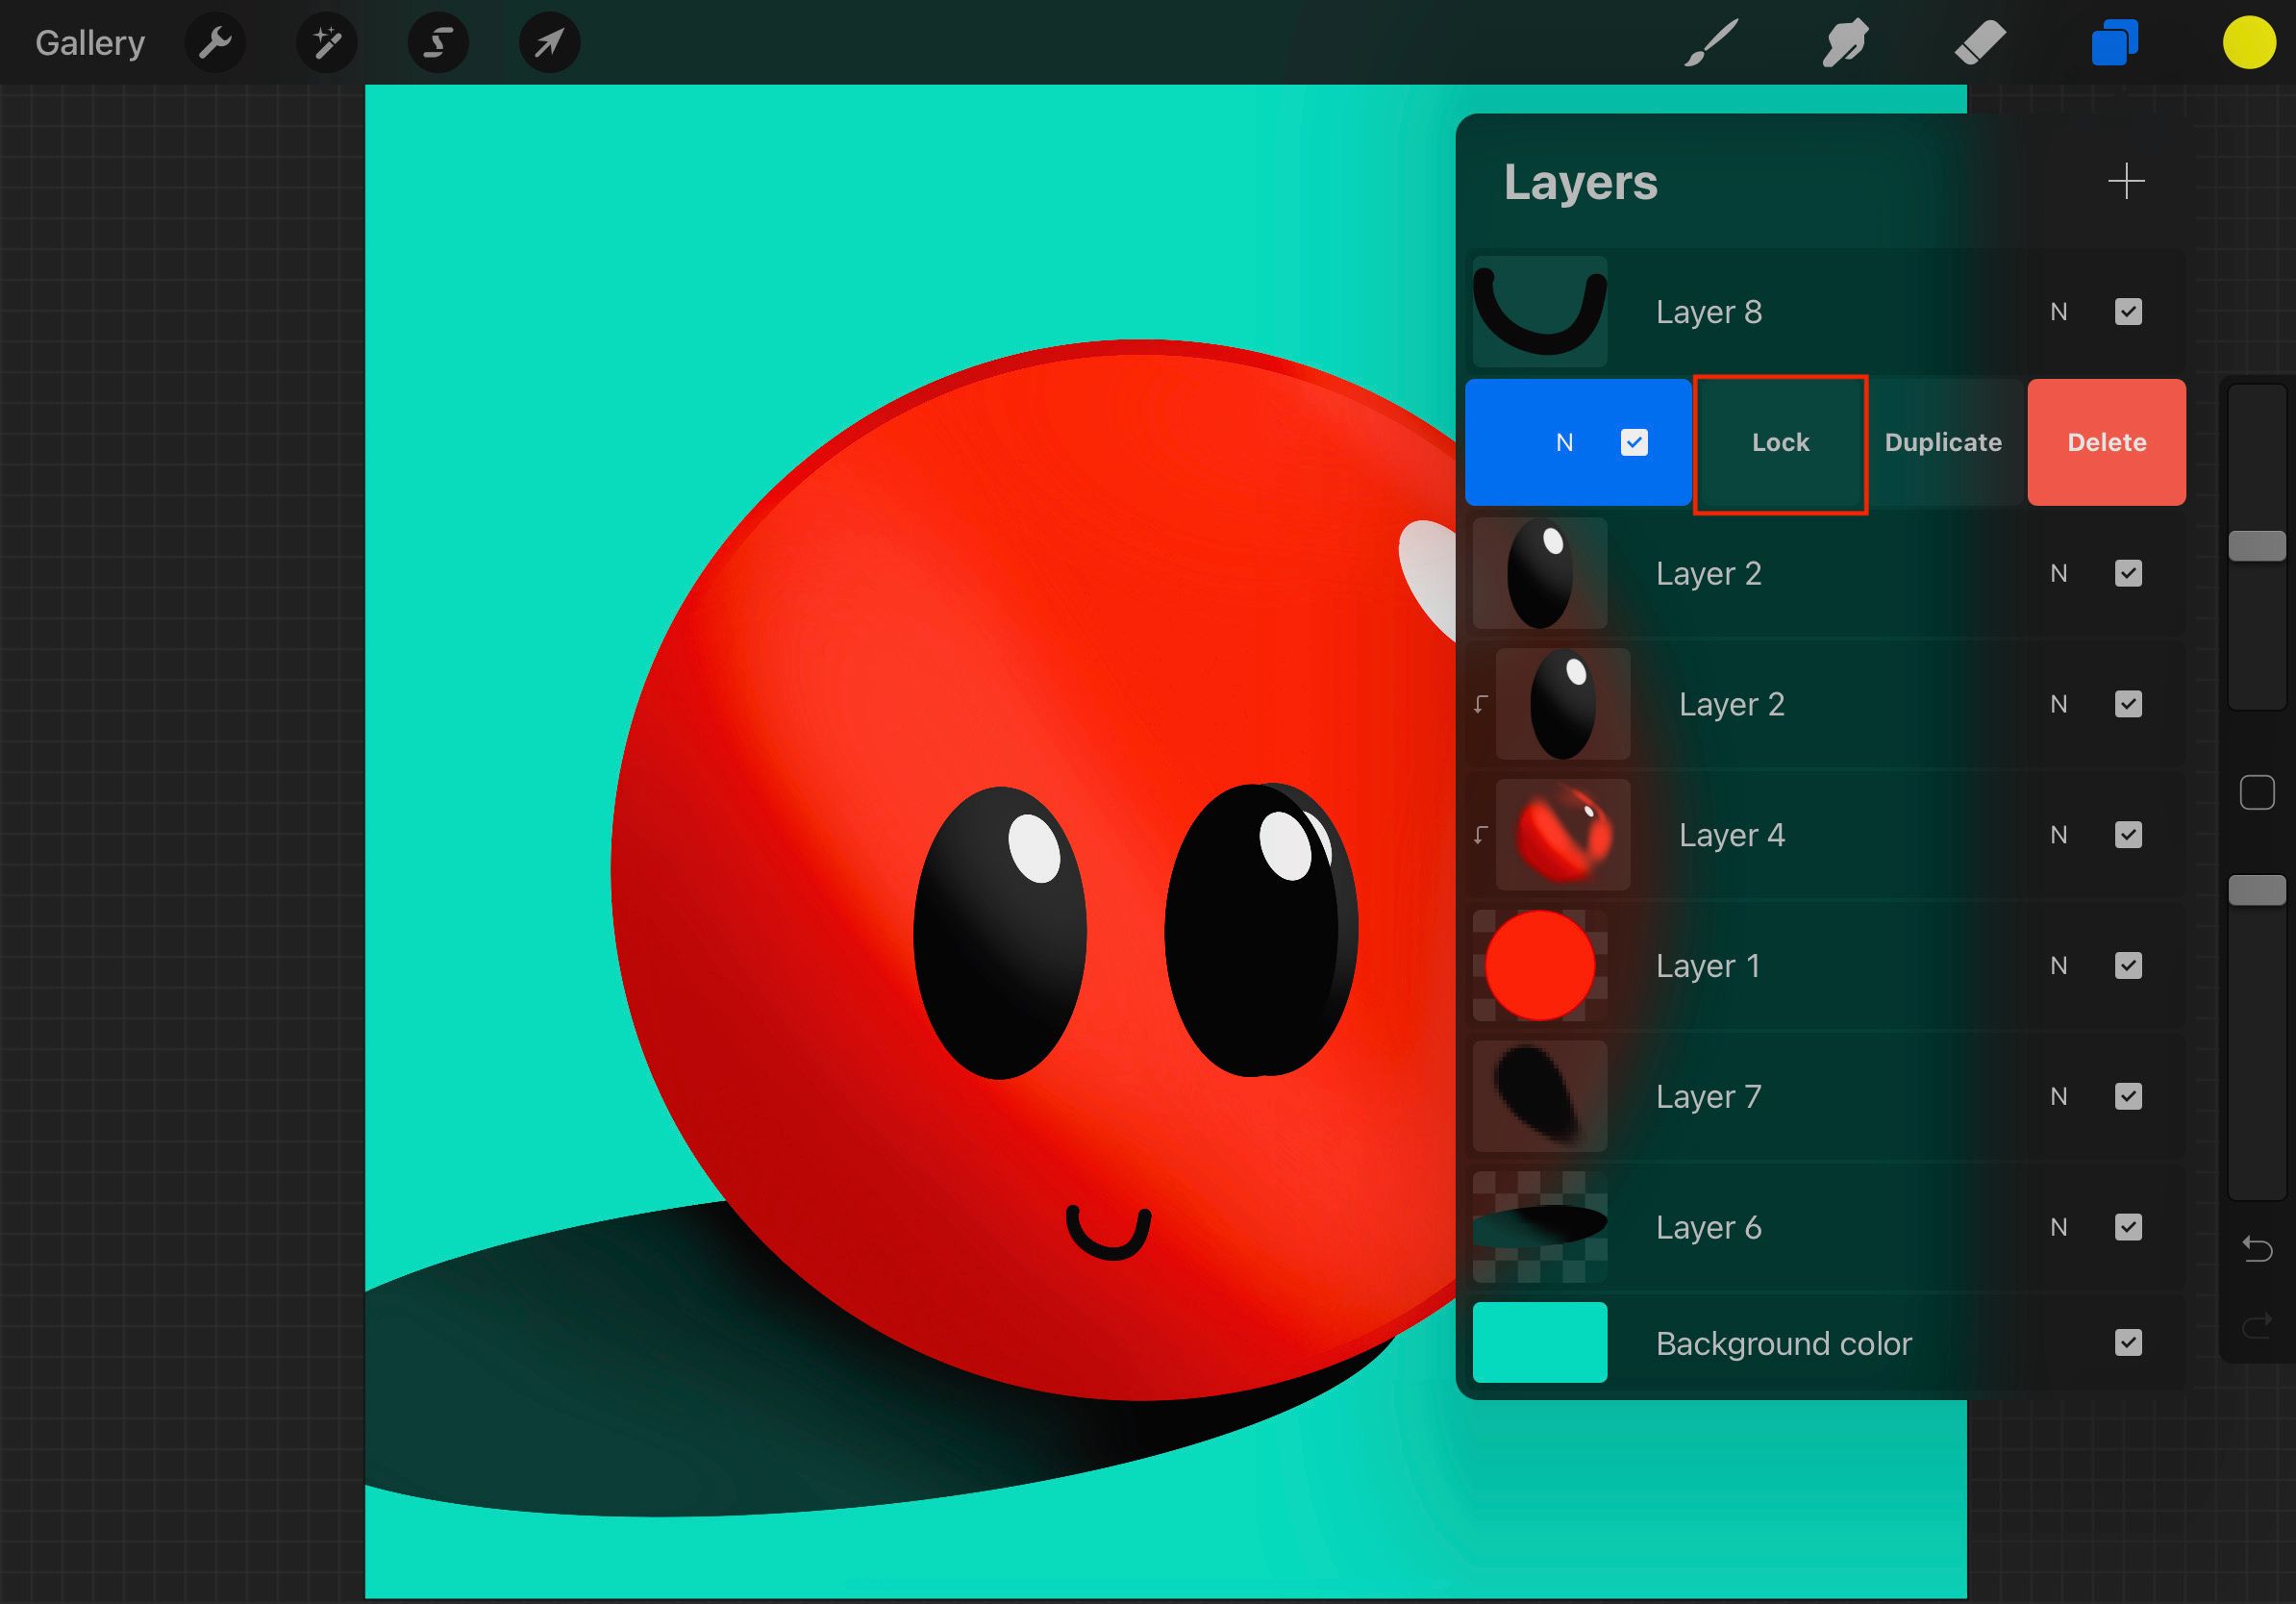Delete the selected layer
2296x1604 pixels.
[x=2106, y=442]
